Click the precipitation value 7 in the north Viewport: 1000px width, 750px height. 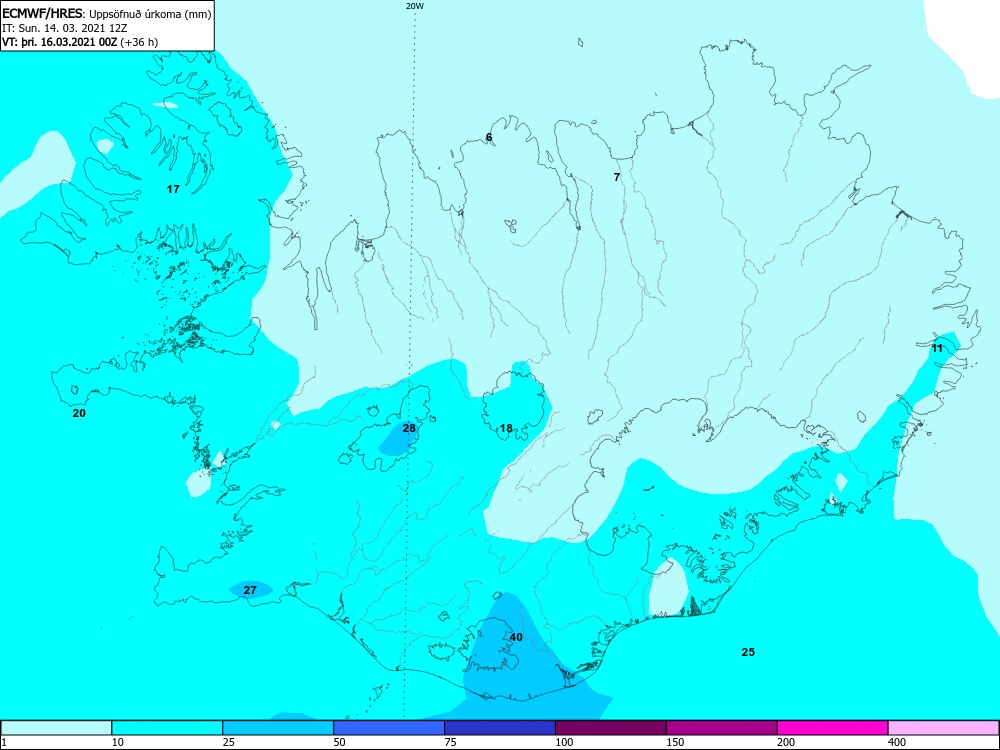(x=617, y=177)
